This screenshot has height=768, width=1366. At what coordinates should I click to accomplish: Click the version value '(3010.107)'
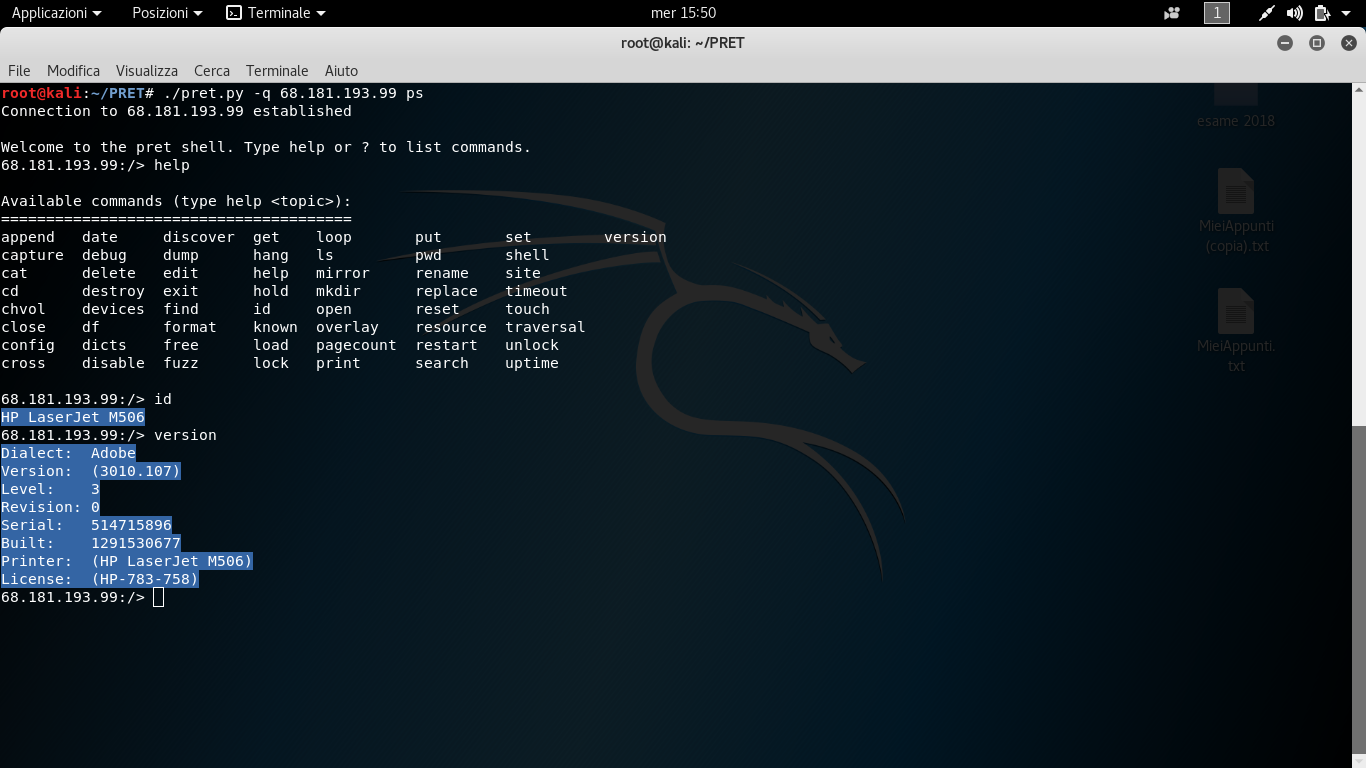coord(136,471)
